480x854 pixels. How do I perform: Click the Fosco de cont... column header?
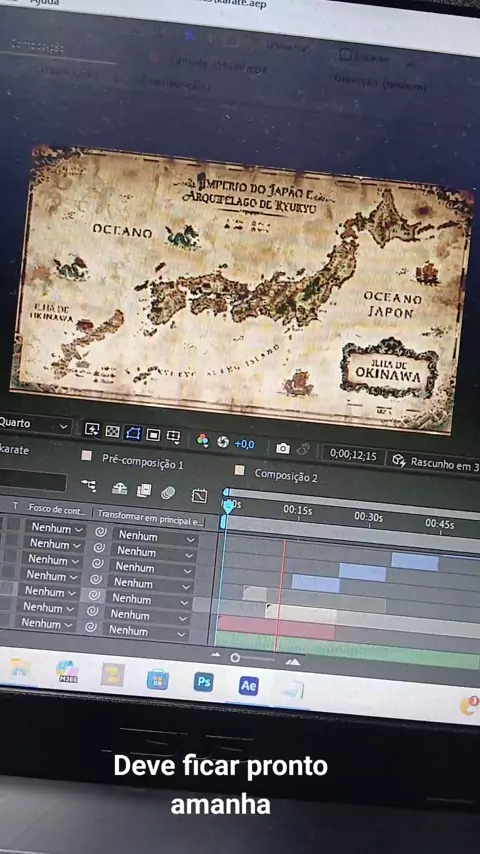pos(56,510)
